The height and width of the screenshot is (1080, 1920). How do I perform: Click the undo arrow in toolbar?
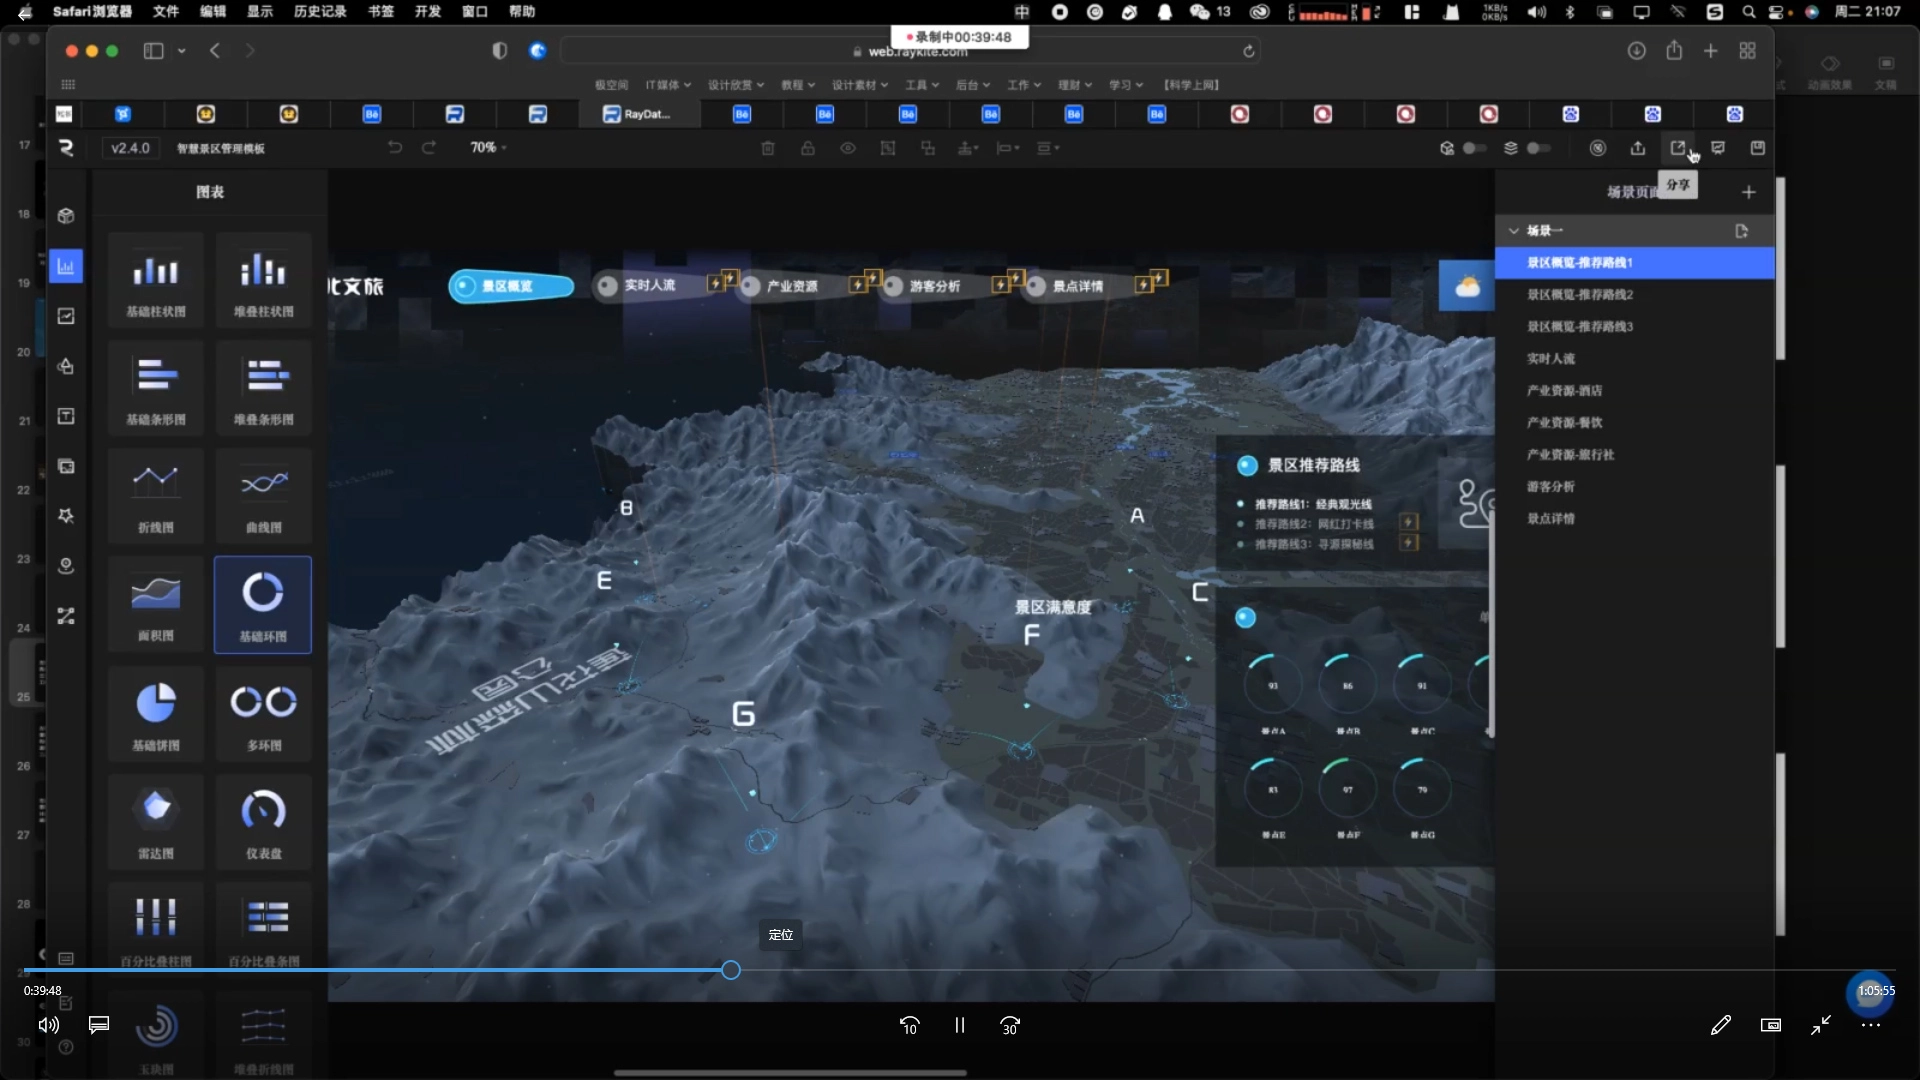pyautogui.click(x=395, y=148)
